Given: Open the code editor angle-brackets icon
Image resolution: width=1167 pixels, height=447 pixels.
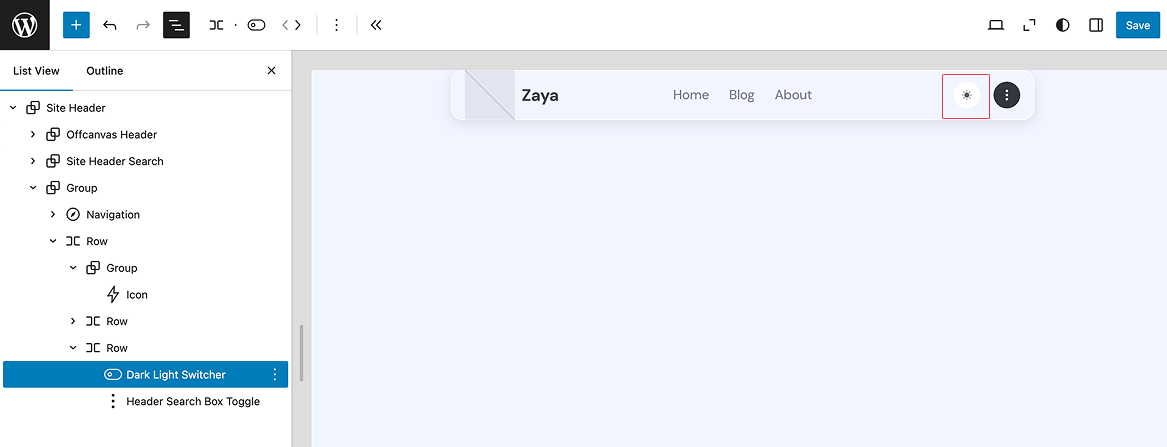Looking at the screenshot, I should (x=292, y=25).
